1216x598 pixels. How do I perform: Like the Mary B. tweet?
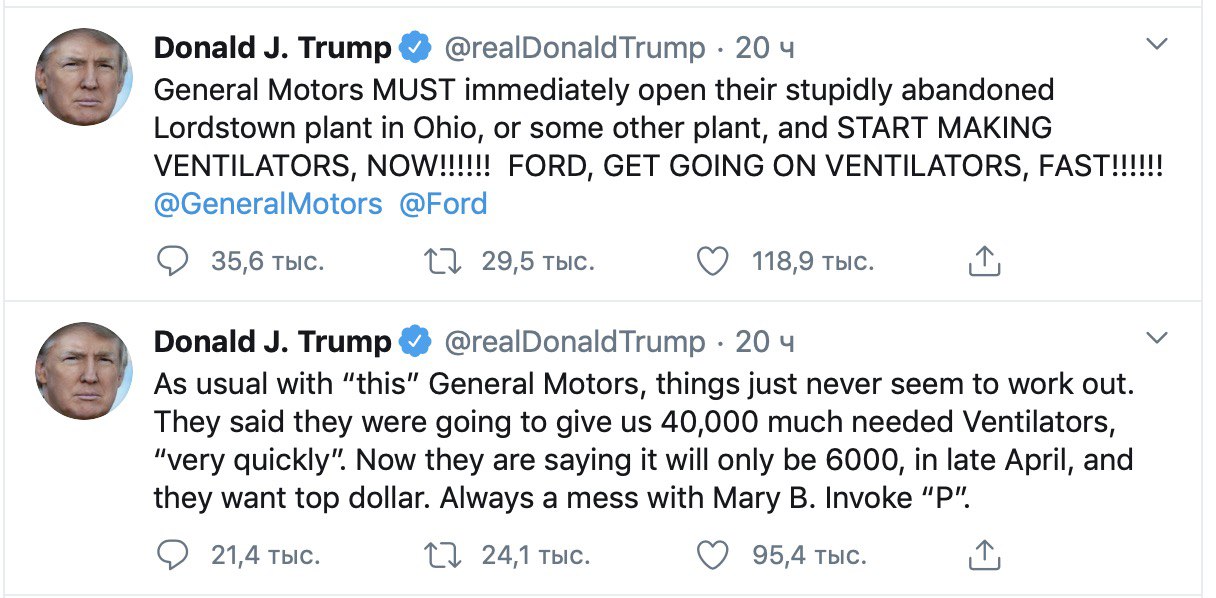pyautogui.click(x=711, y=555)
